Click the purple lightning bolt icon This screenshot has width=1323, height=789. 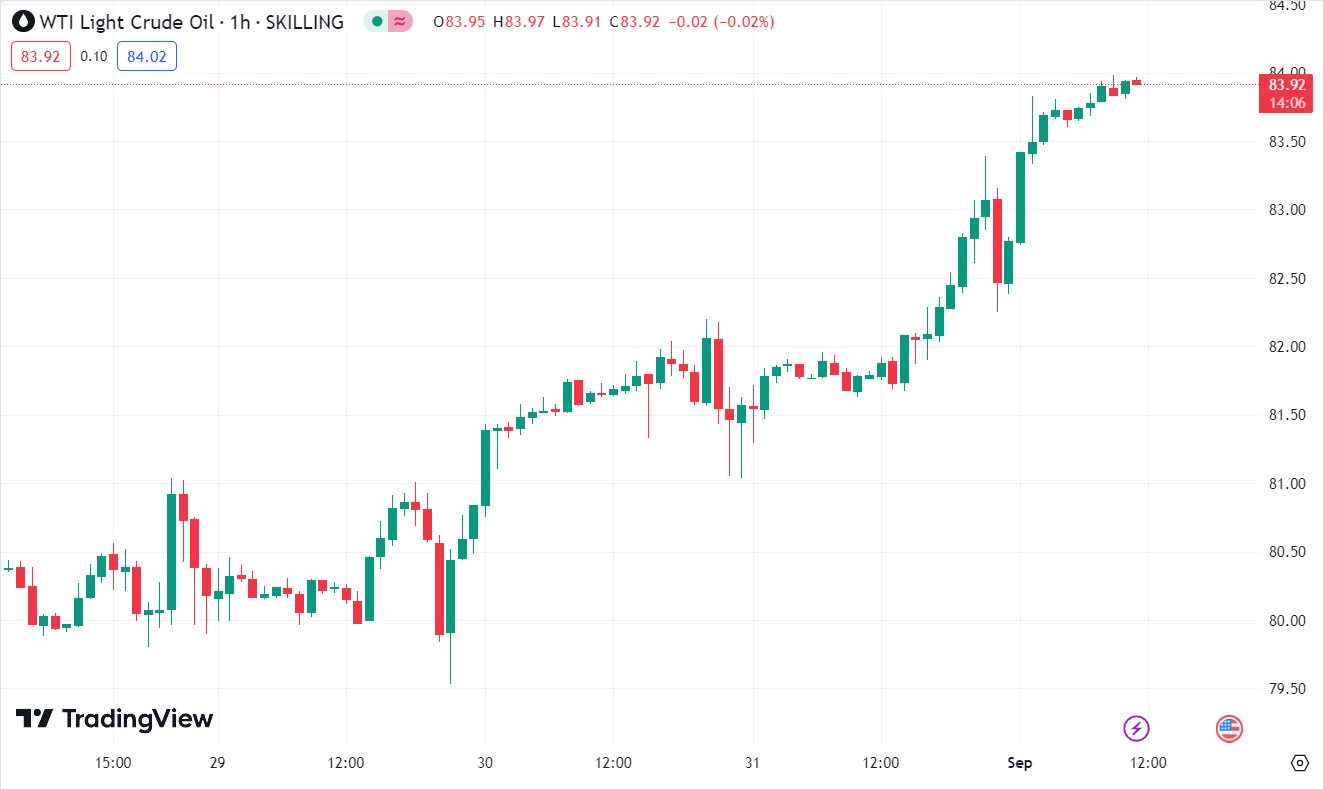(x=1136, y=728)
